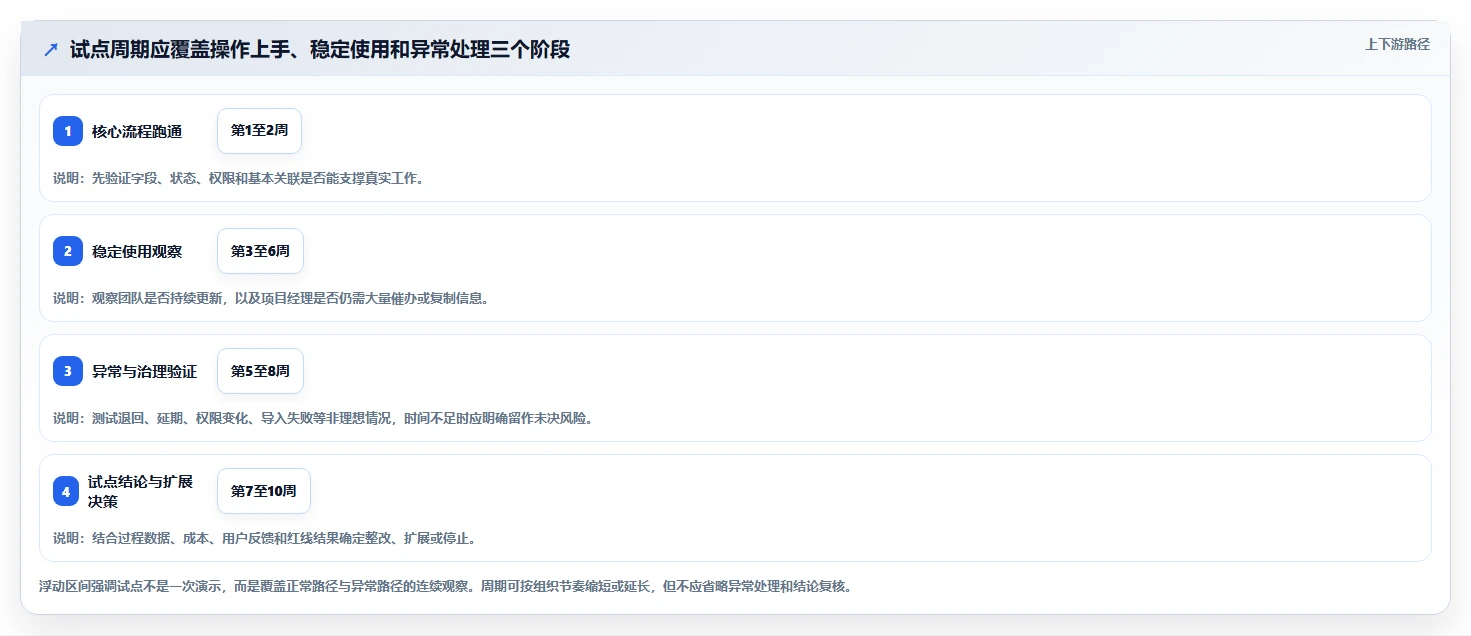Click description starting 说明：先验证字段
The width and height of the screenshot is (1471, 636).
238,179
